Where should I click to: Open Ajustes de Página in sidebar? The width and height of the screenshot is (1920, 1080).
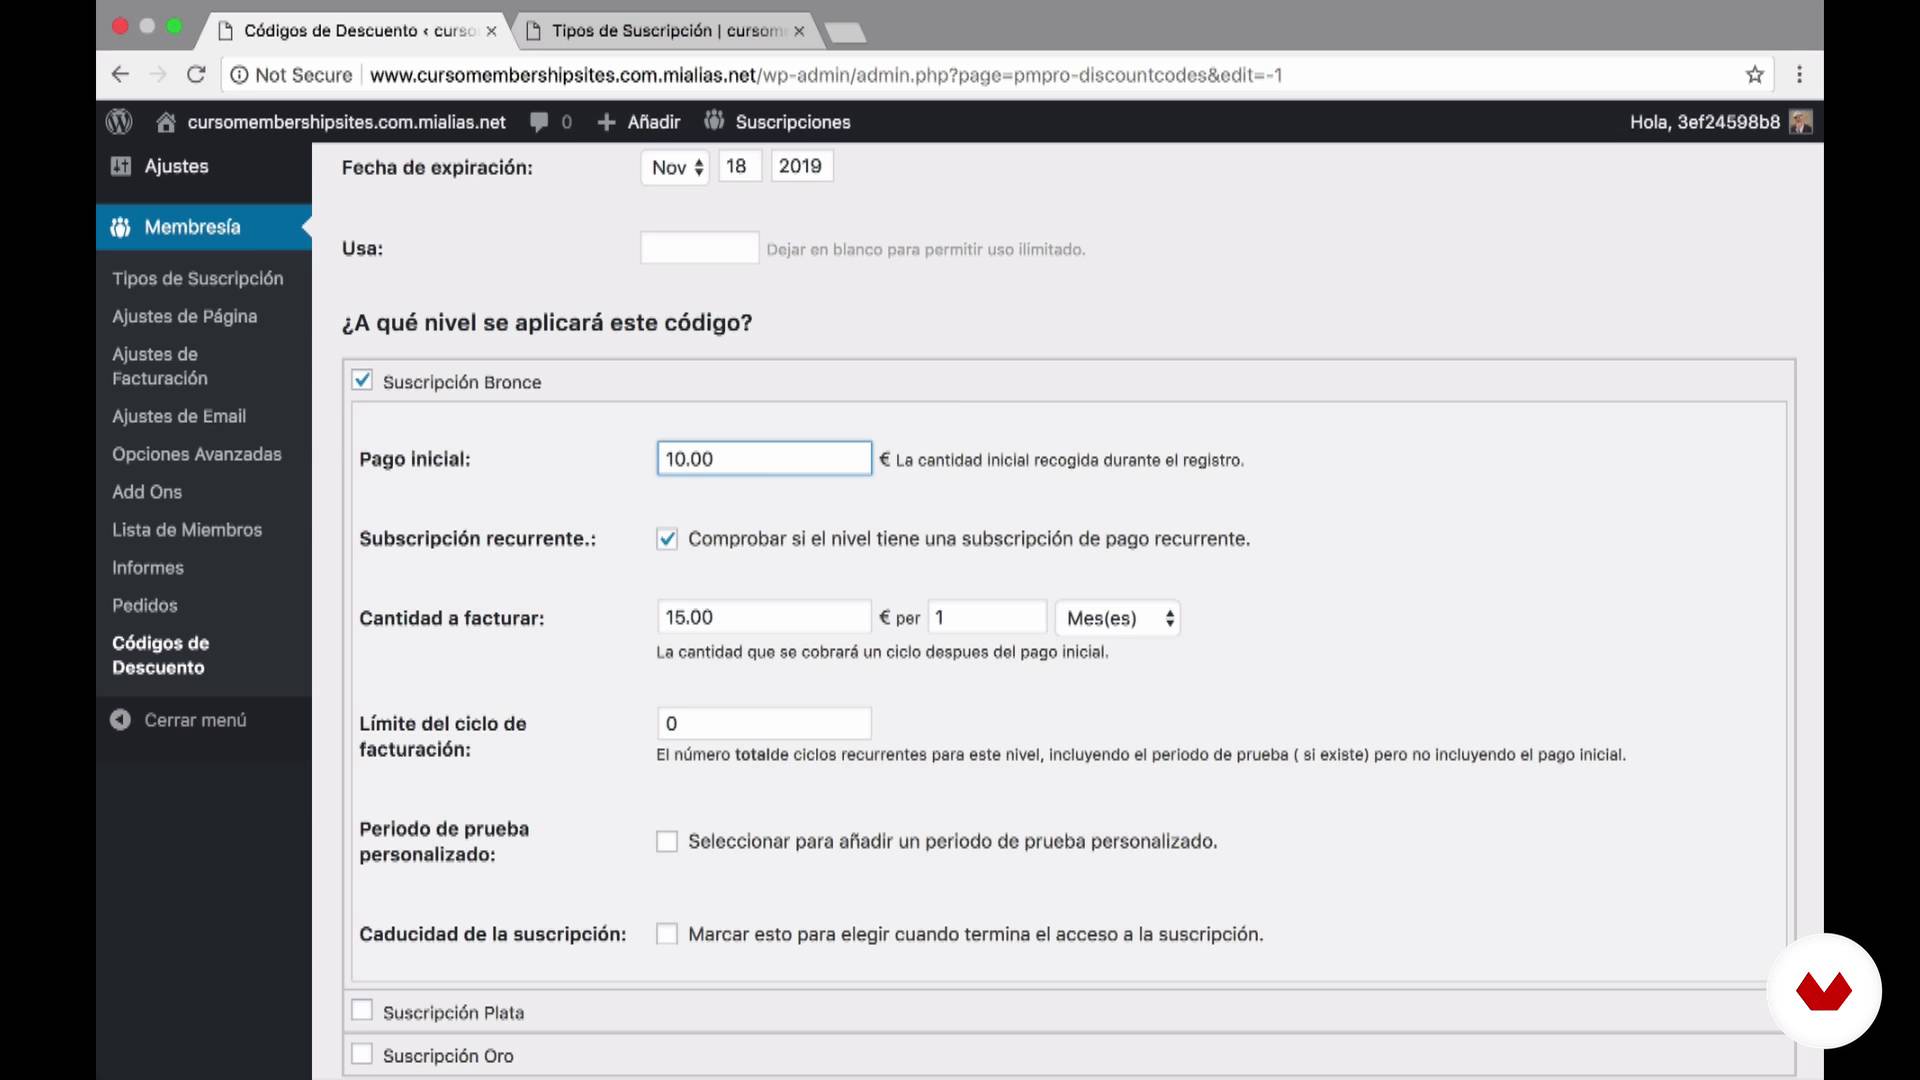coord(185,316)
